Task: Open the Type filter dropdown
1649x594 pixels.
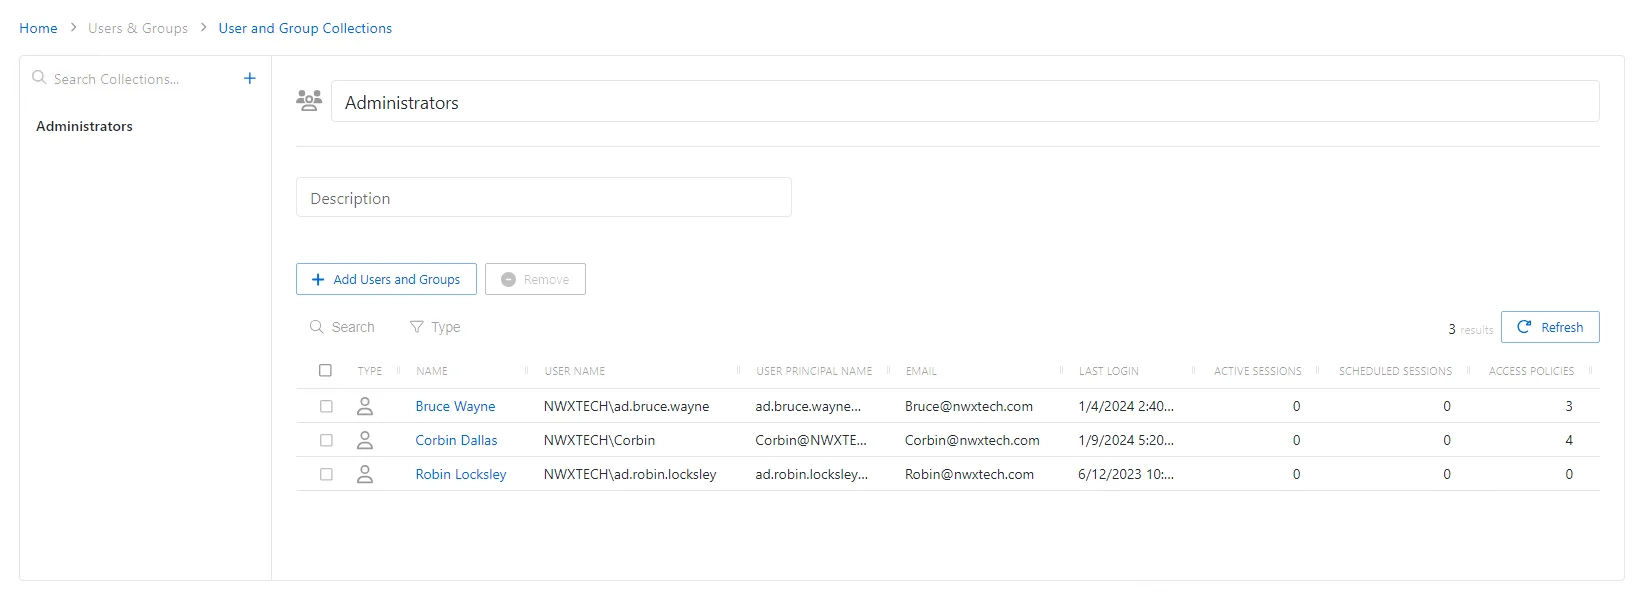Action: (x=435, y=327)
